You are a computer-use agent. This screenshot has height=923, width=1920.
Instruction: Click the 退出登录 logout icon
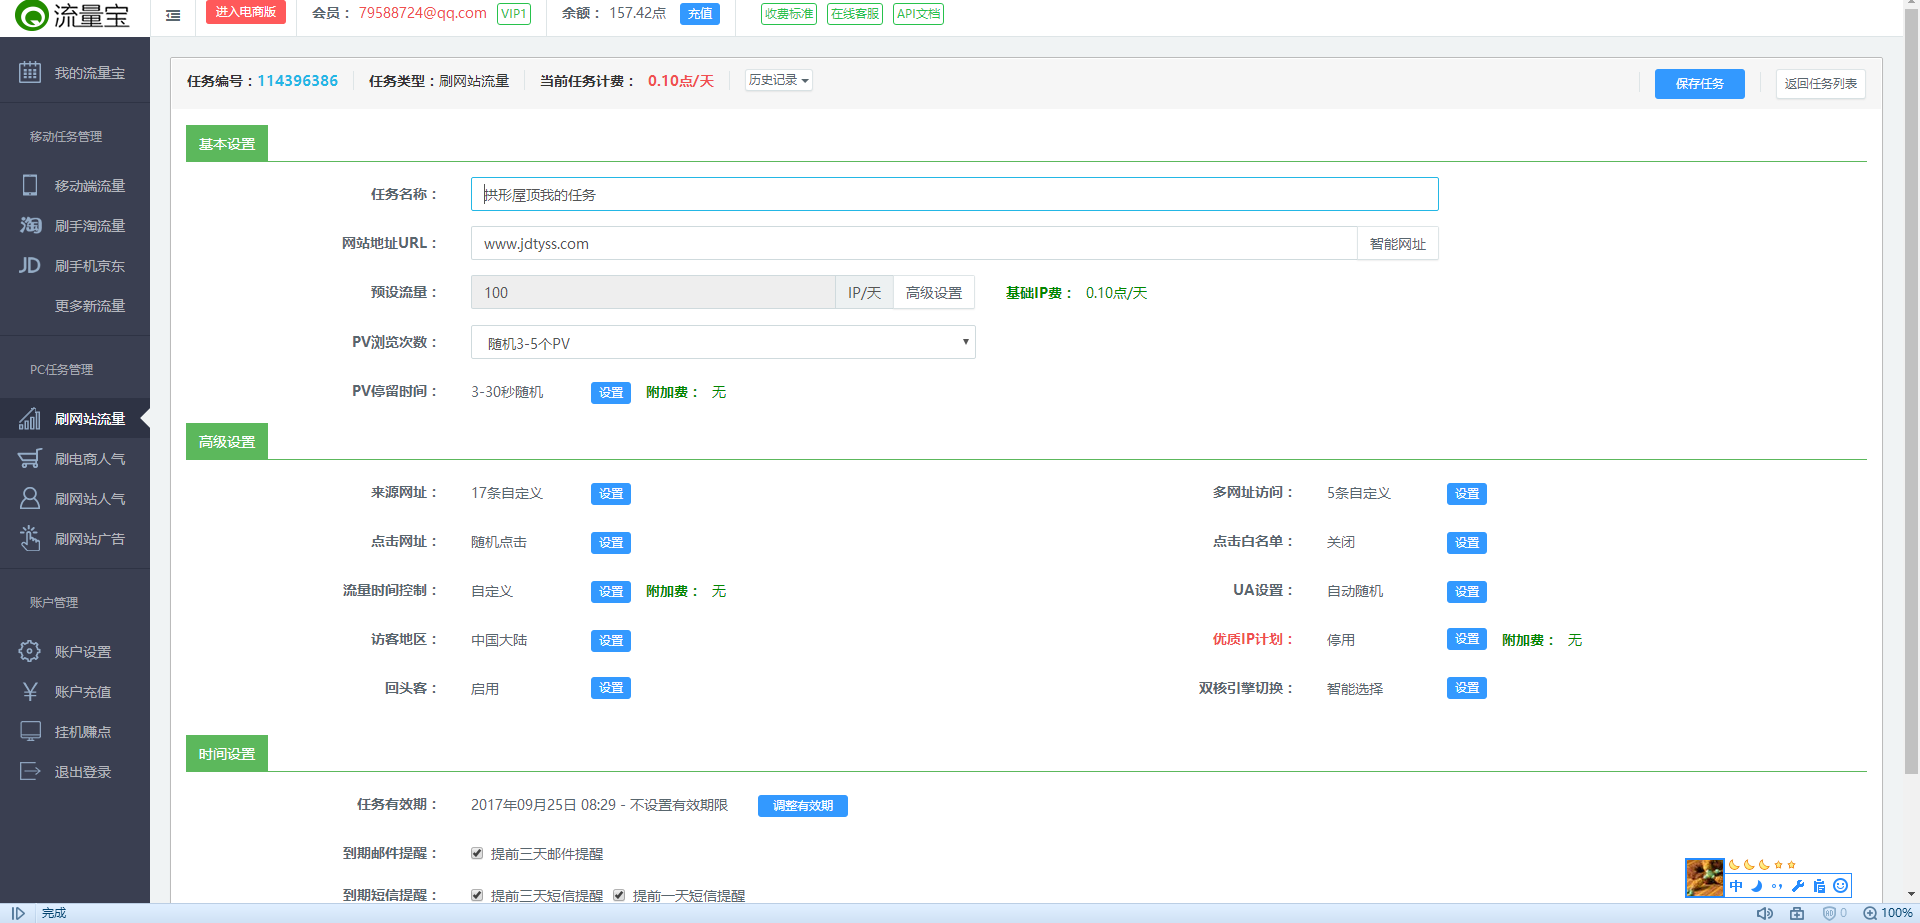30,771
